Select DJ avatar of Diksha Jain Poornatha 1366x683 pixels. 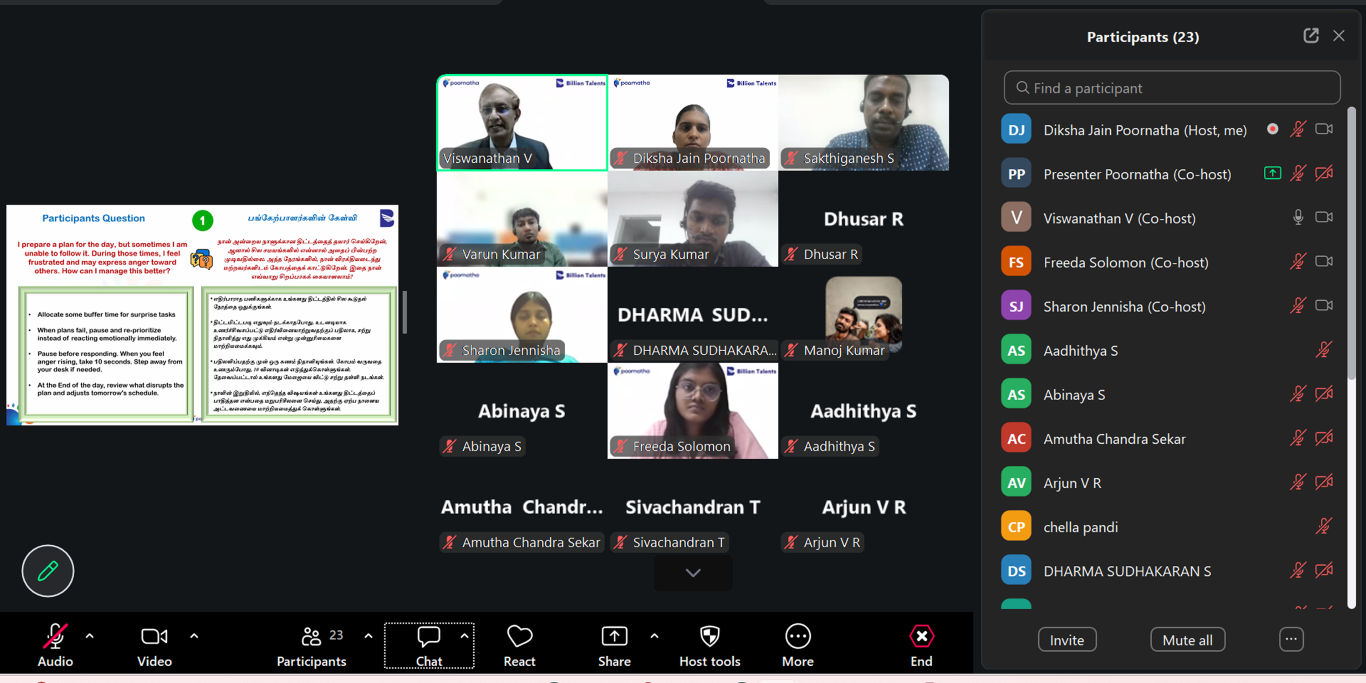tap(1016, 130)
